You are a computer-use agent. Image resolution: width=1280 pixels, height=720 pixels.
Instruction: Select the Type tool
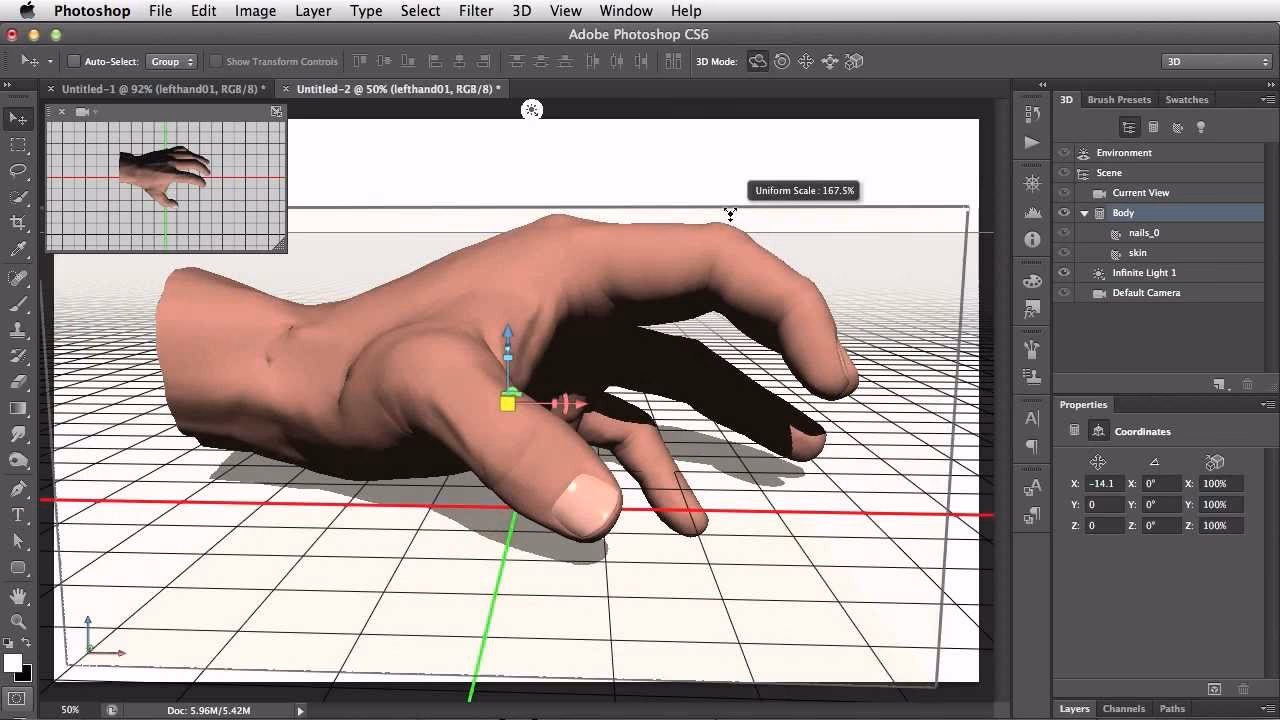[x=18, y=514]
